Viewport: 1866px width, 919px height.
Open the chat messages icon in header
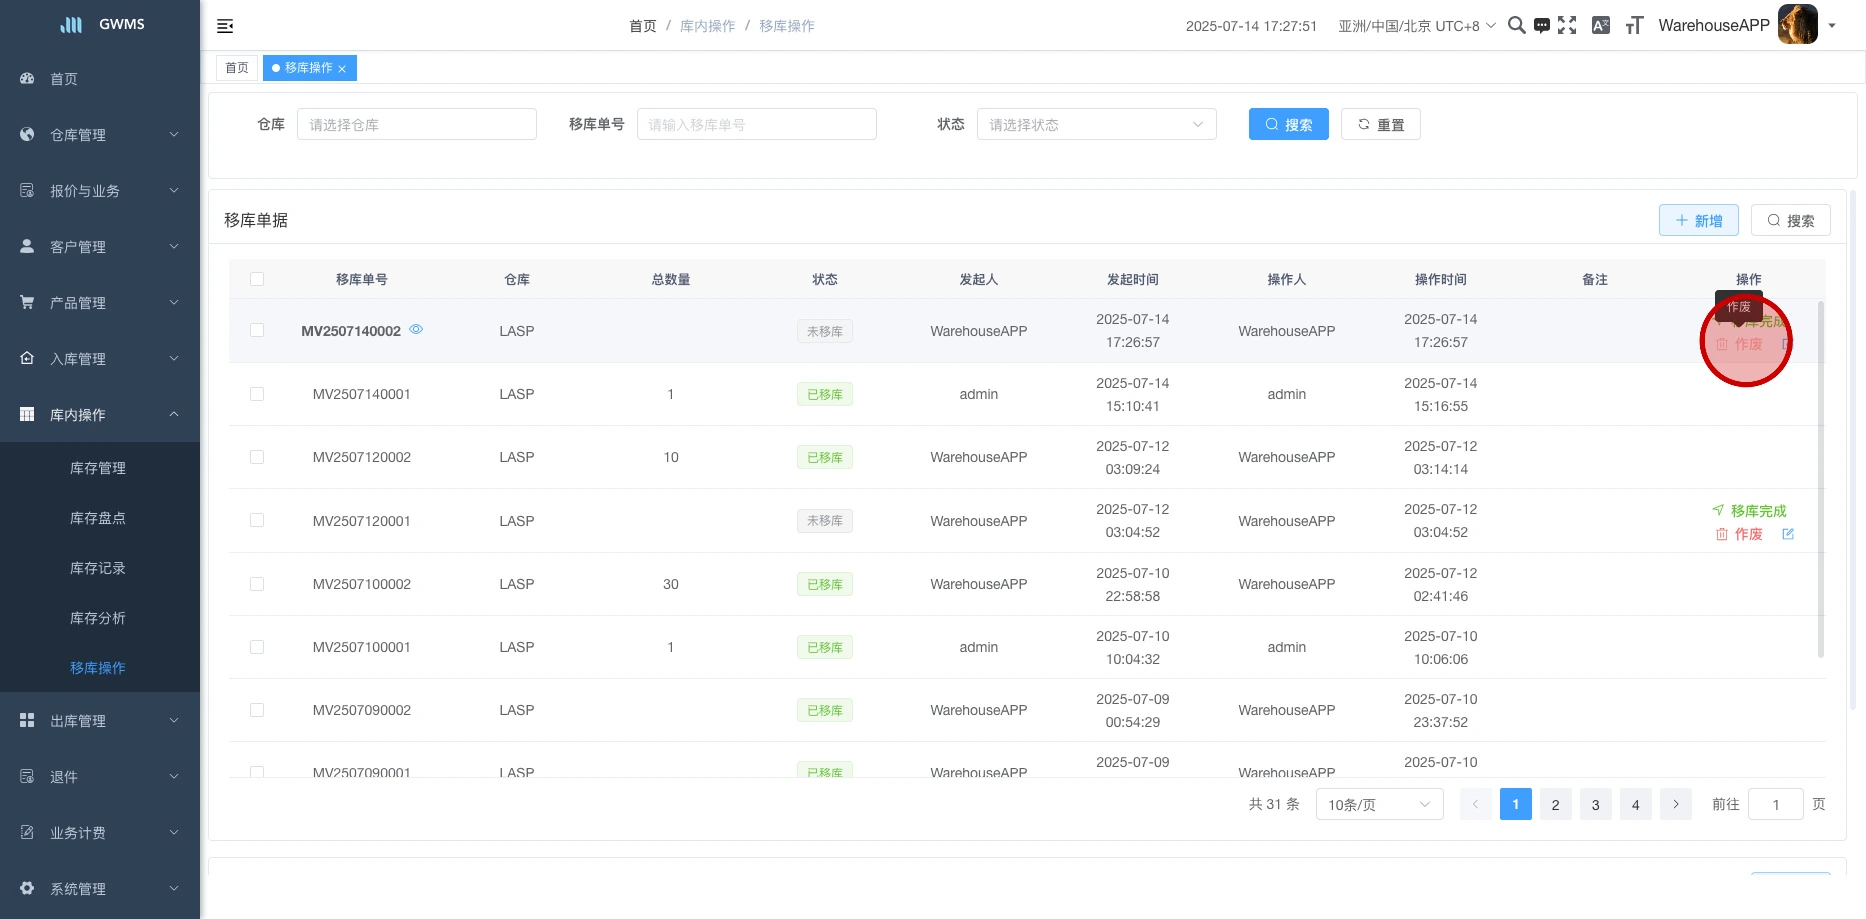1542,26
